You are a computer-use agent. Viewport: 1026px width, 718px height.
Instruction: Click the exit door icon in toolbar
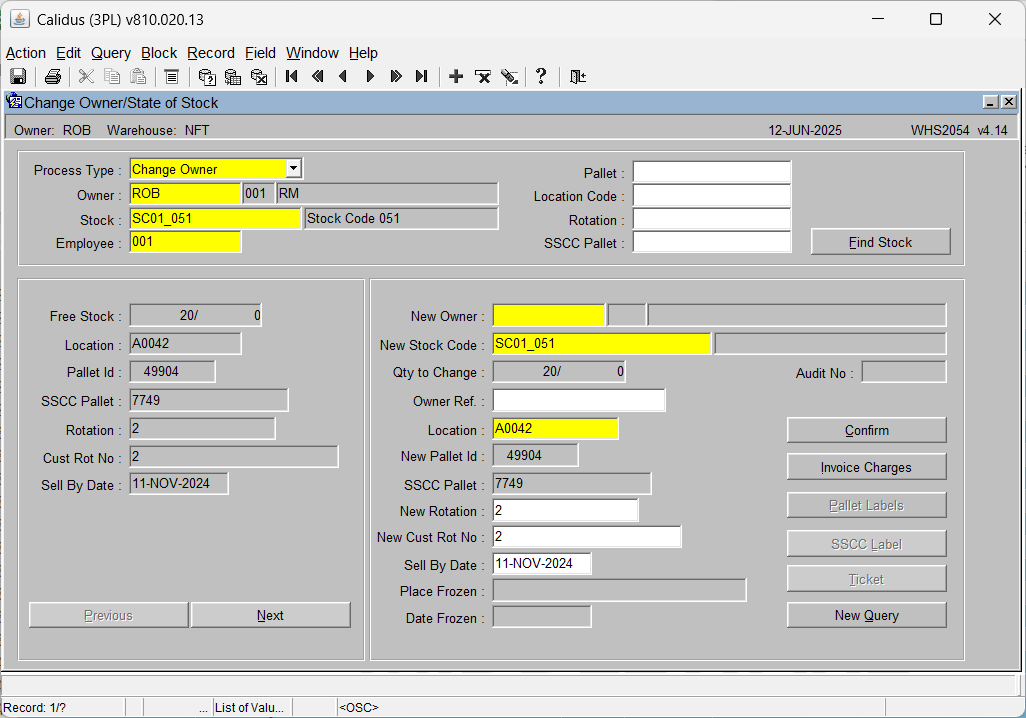click(577, 77)
